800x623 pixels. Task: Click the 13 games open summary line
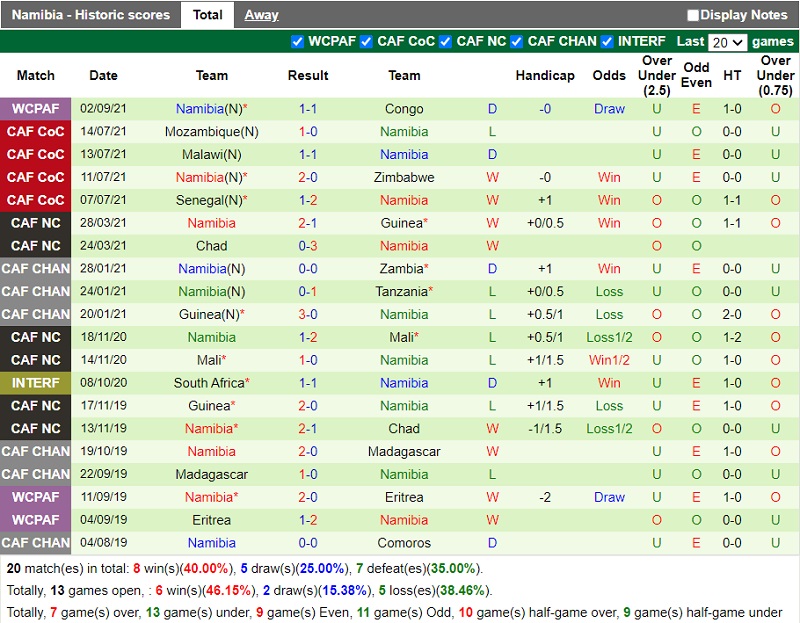tap(249, 591)
